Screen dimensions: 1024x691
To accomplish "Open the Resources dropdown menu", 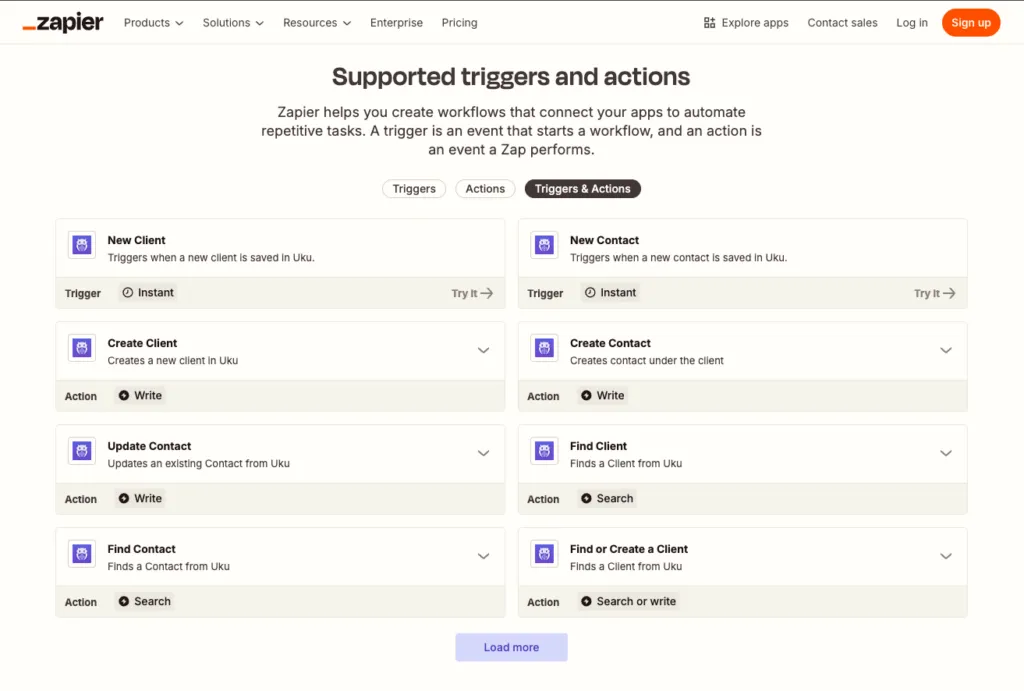I will coord(317,23).
